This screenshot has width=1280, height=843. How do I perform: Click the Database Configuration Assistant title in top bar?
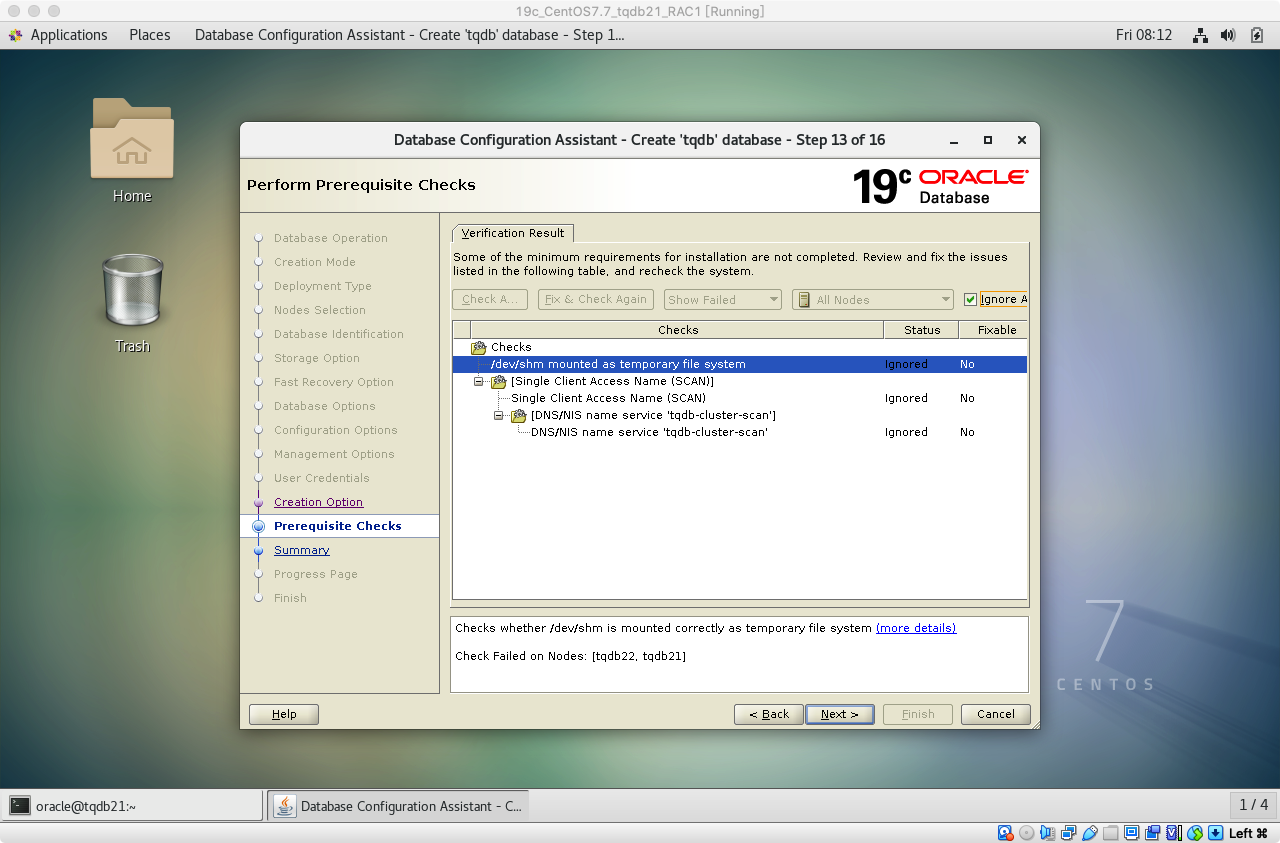coord(409,35)
